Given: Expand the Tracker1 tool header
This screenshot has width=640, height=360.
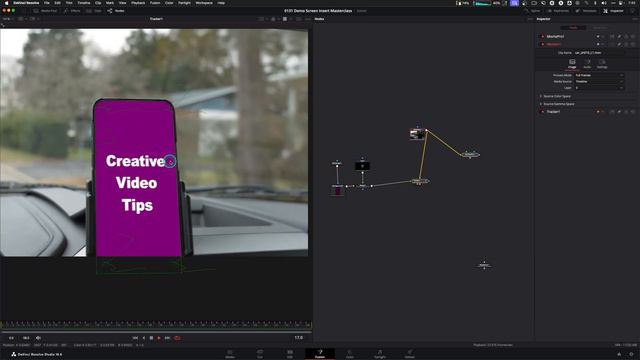Looking at the screenshot, I should (553, 112).
